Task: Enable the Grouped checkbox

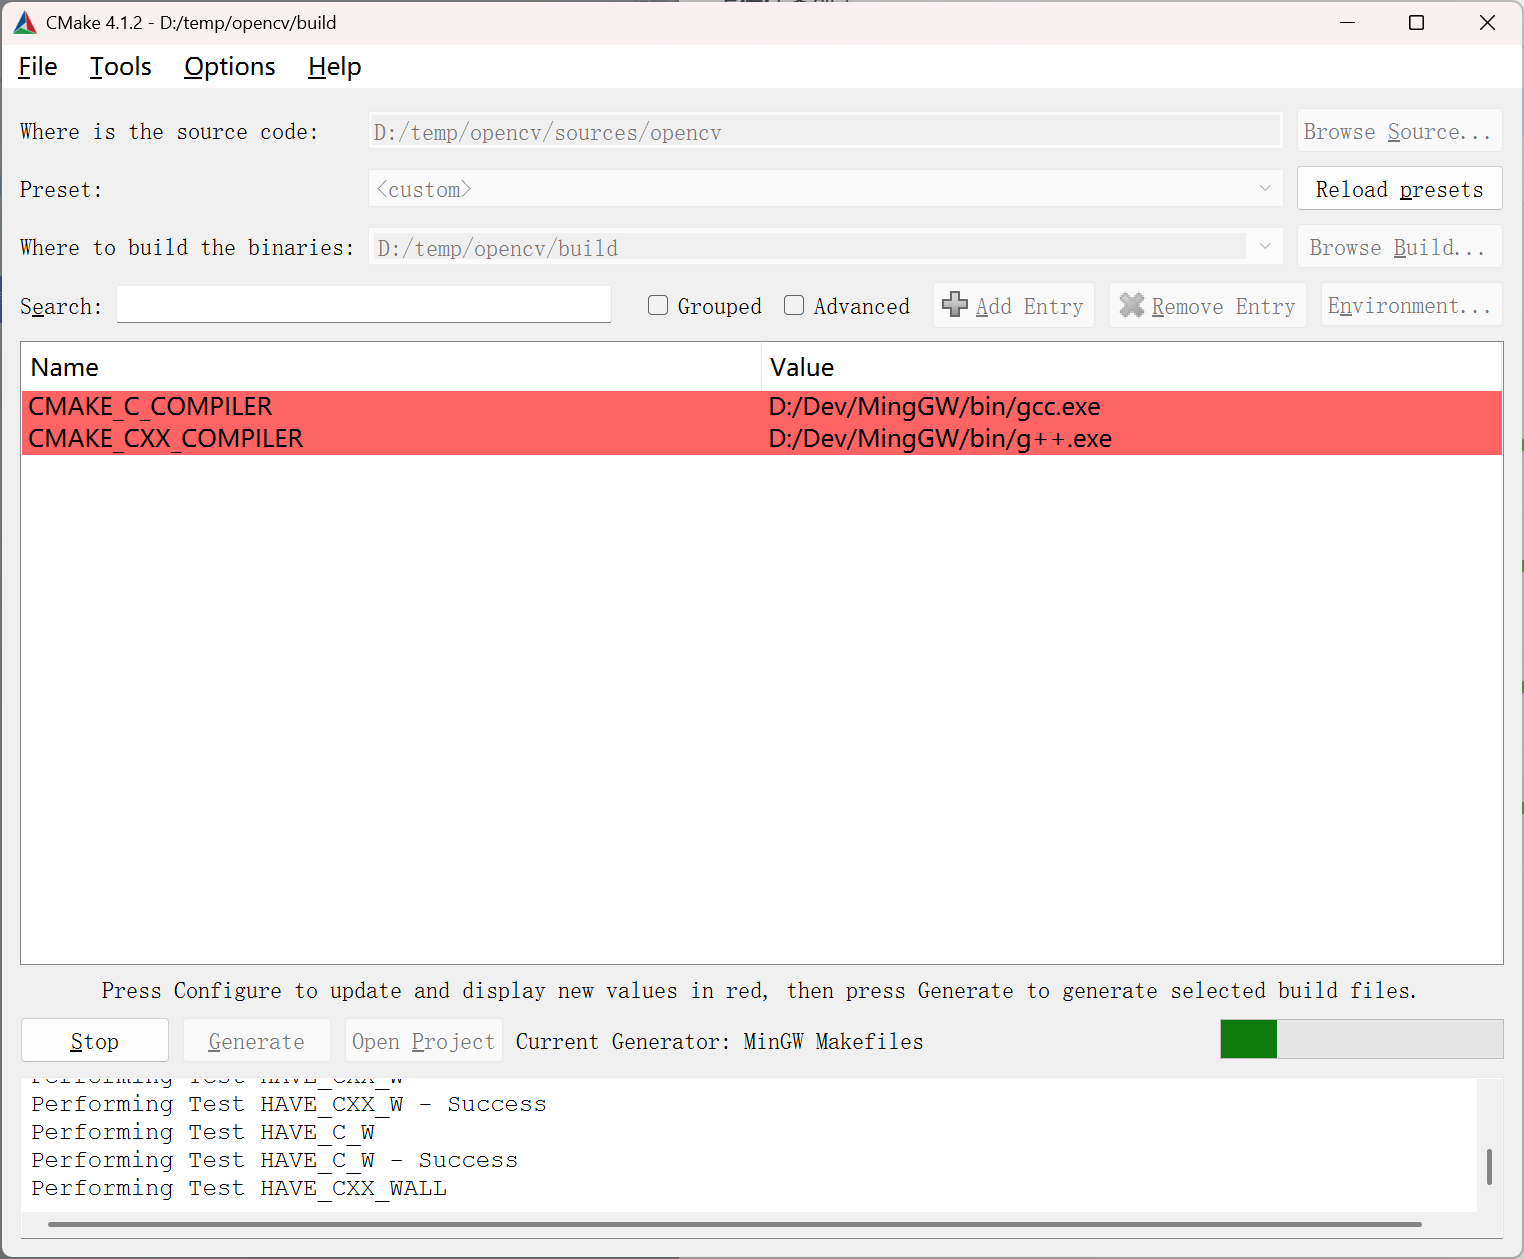Action: pos(658,306)
